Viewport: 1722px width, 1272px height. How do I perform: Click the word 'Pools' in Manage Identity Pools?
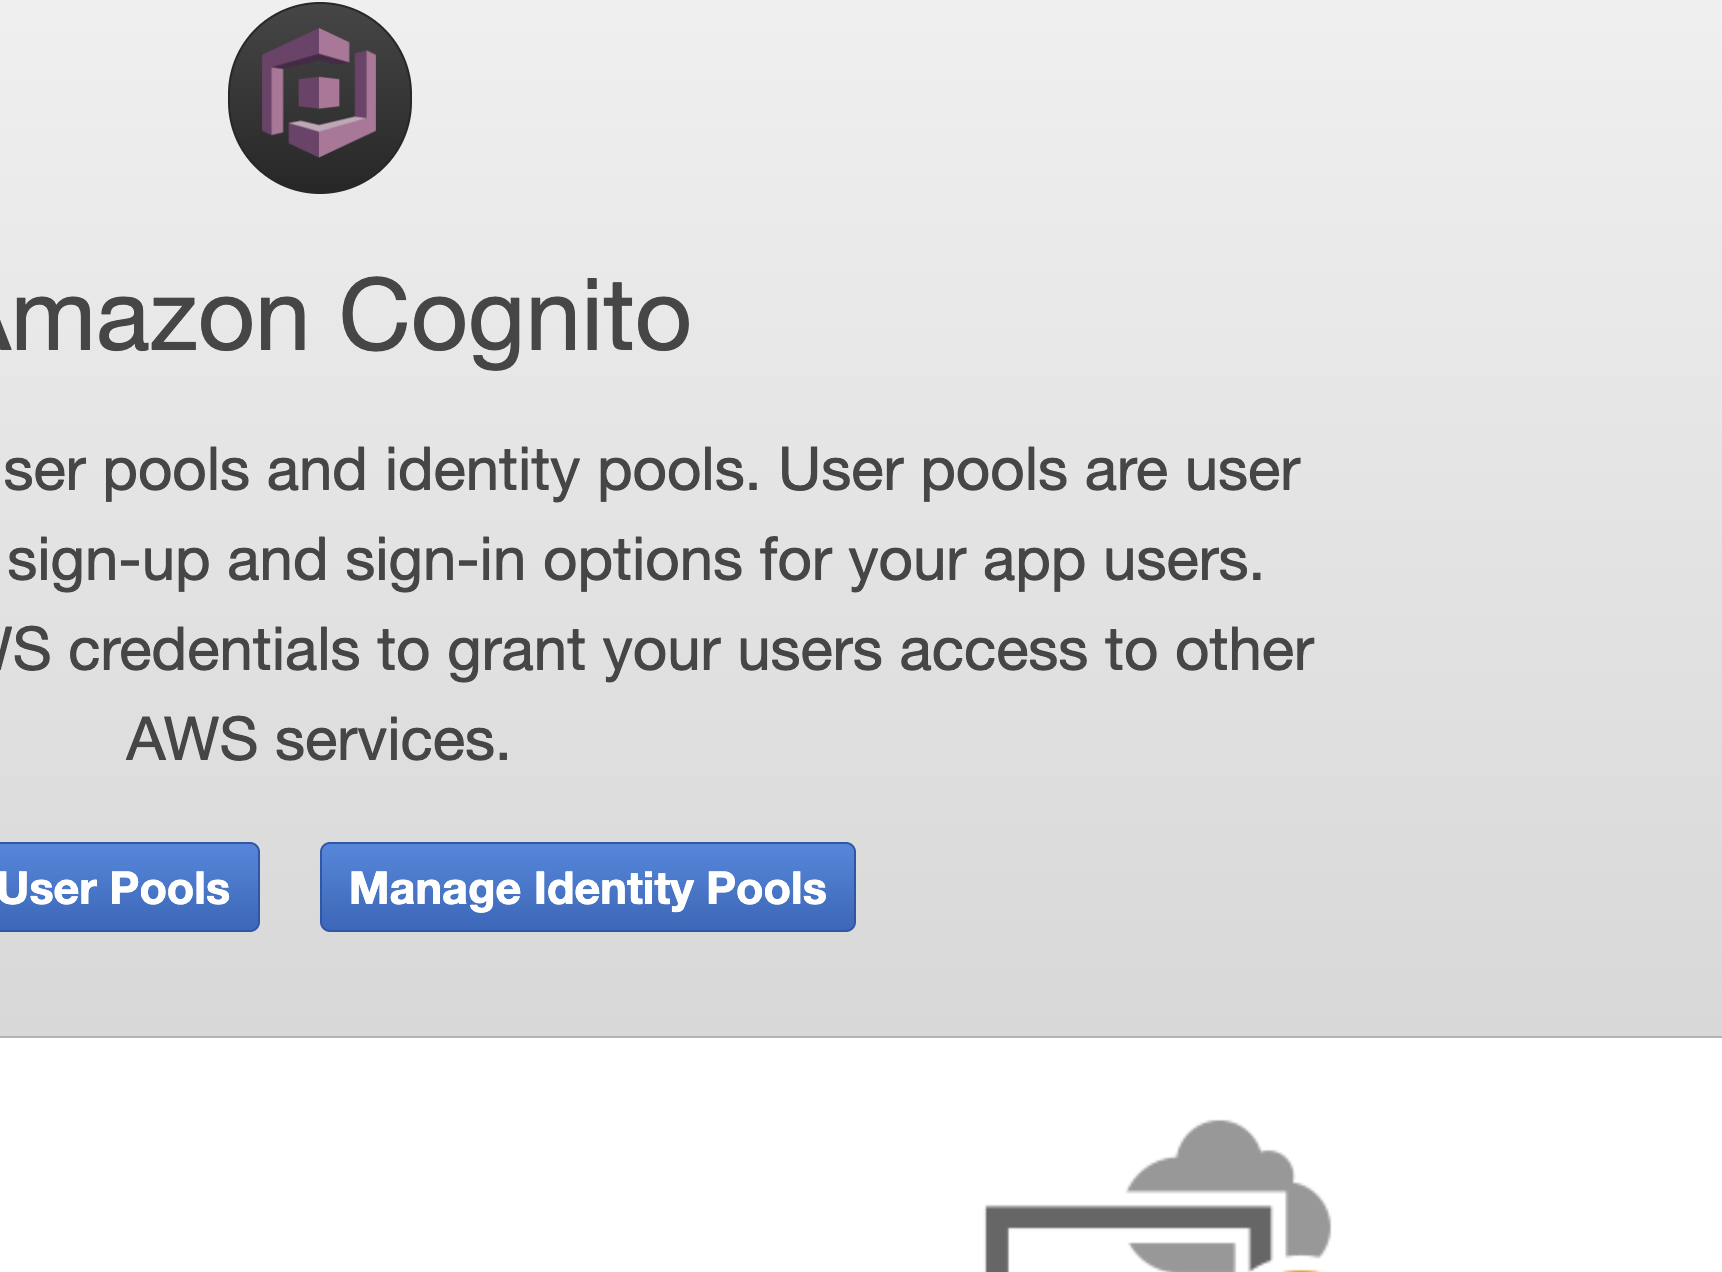pos(766,888)
